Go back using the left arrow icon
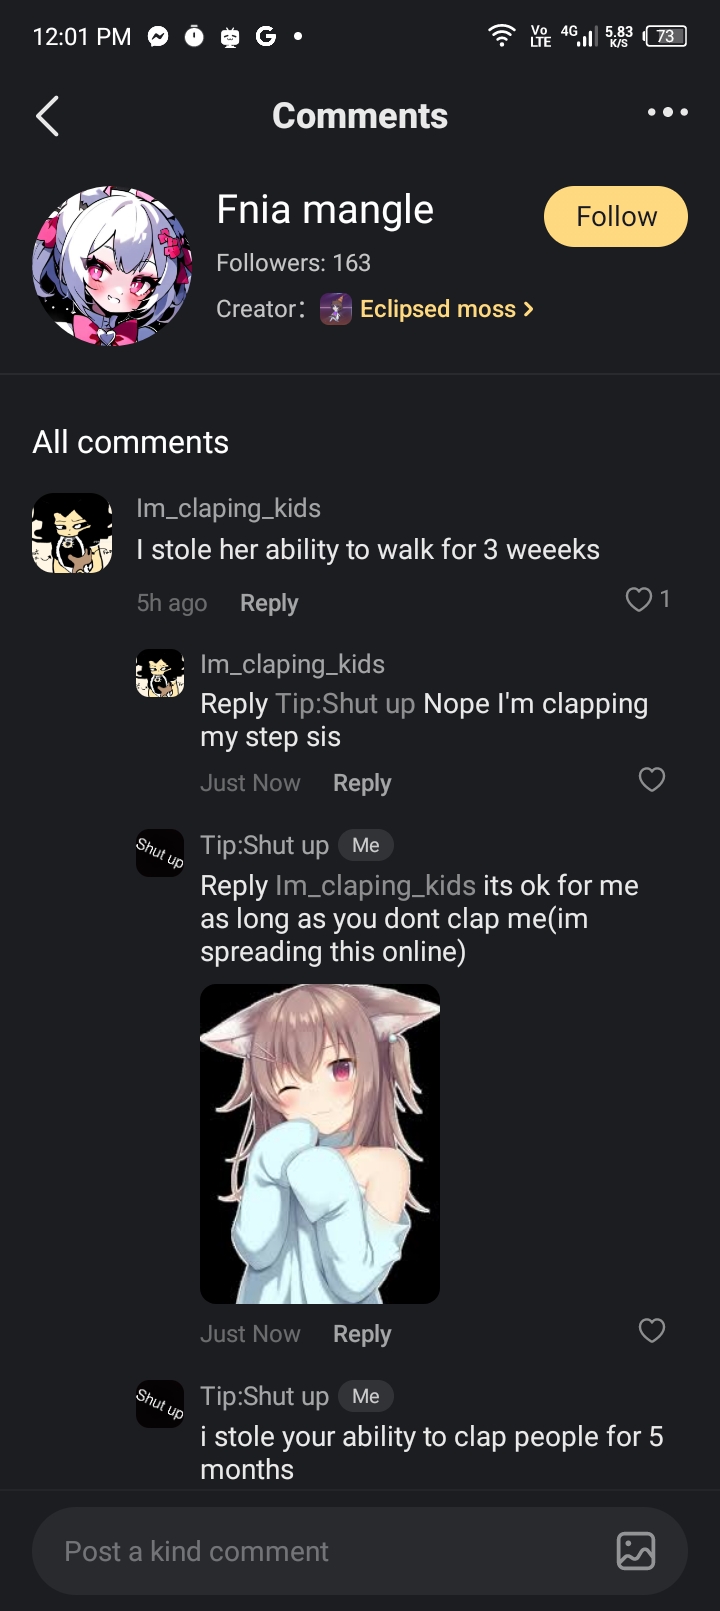The height and width of the screenshot is (1611, 720). point(47,116)
